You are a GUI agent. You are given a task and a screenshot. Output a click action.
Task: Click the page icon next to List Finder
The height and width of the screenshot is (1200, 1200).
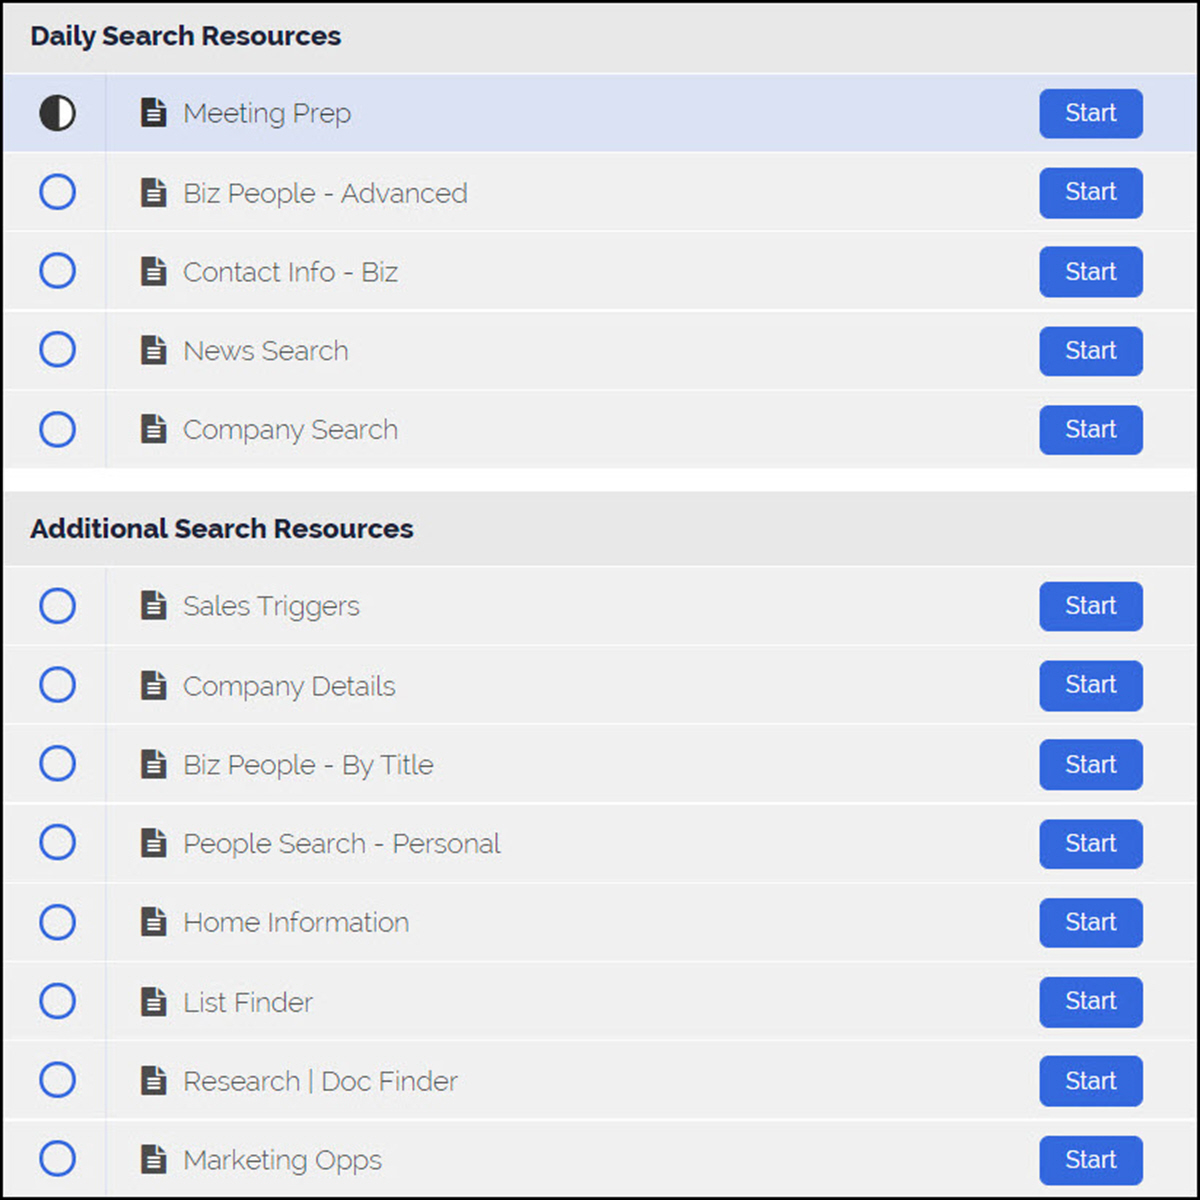click(153, 1001)
